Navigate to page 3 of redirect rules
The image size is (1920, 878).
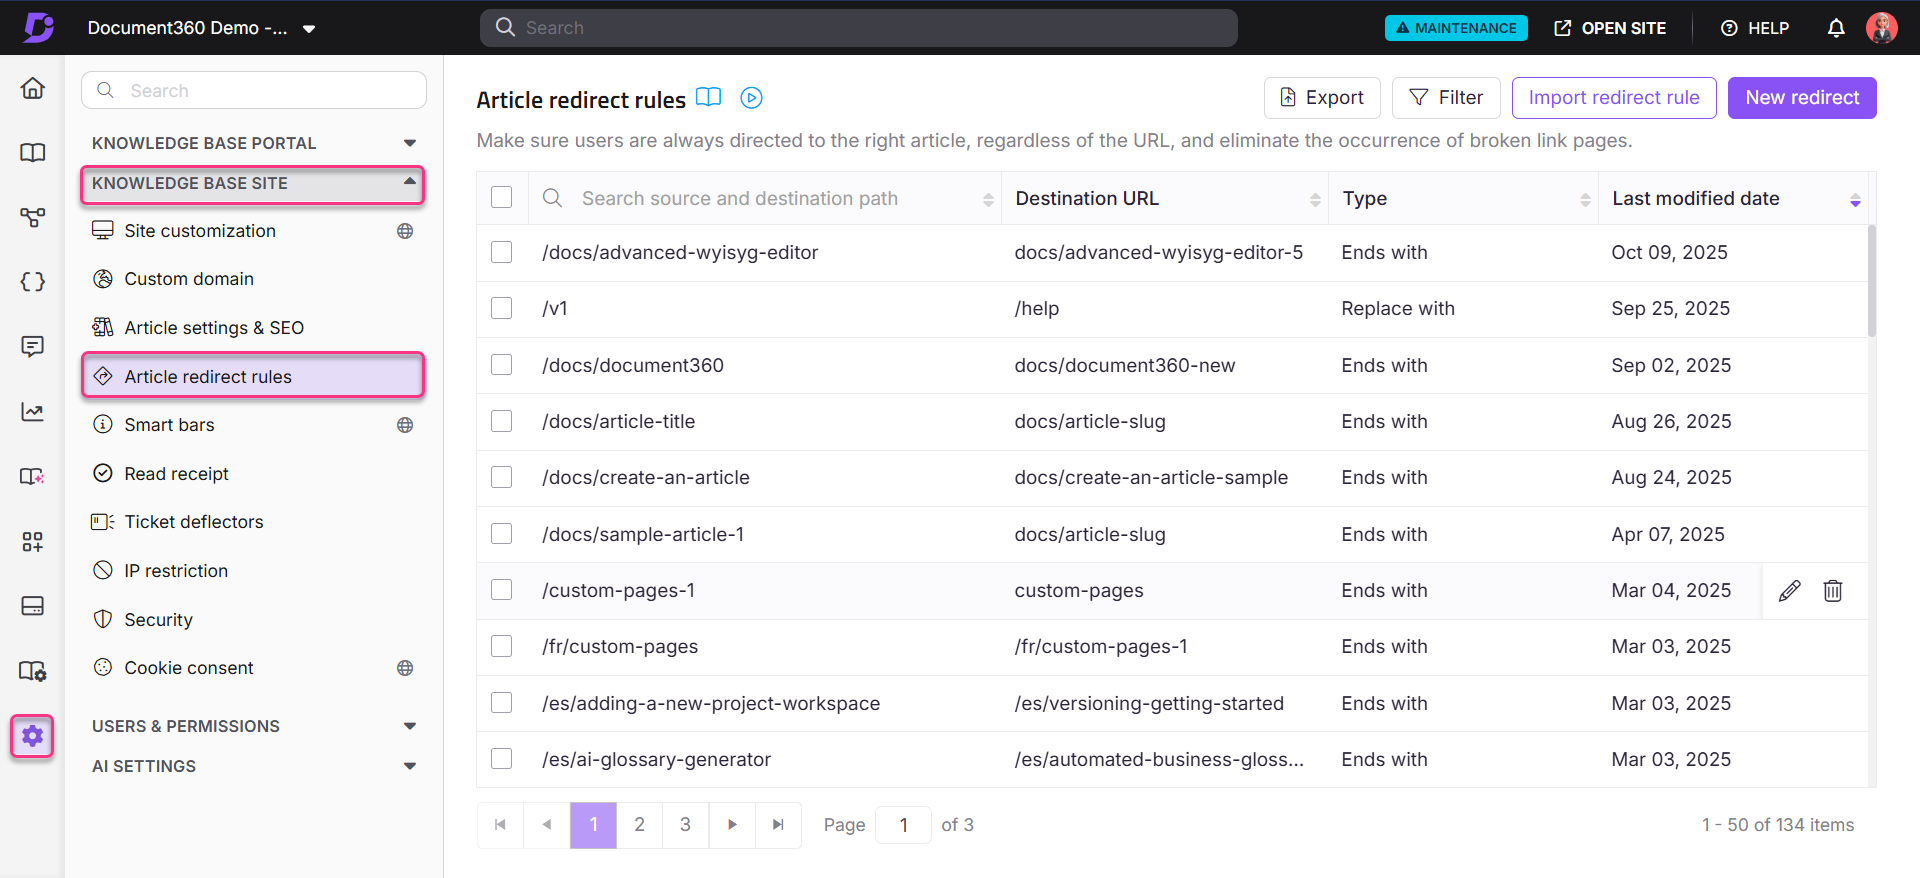tap(685, 824)
